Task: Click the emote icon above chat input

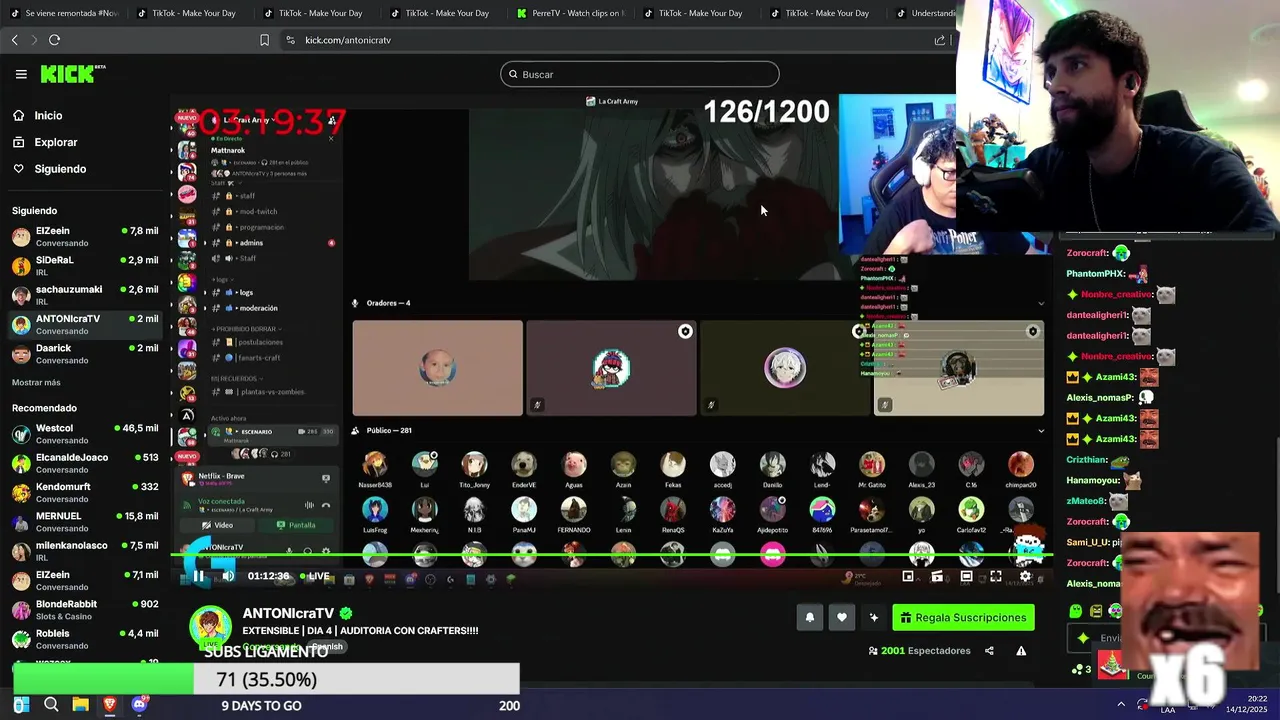Action: click(x=1075, y=611)
